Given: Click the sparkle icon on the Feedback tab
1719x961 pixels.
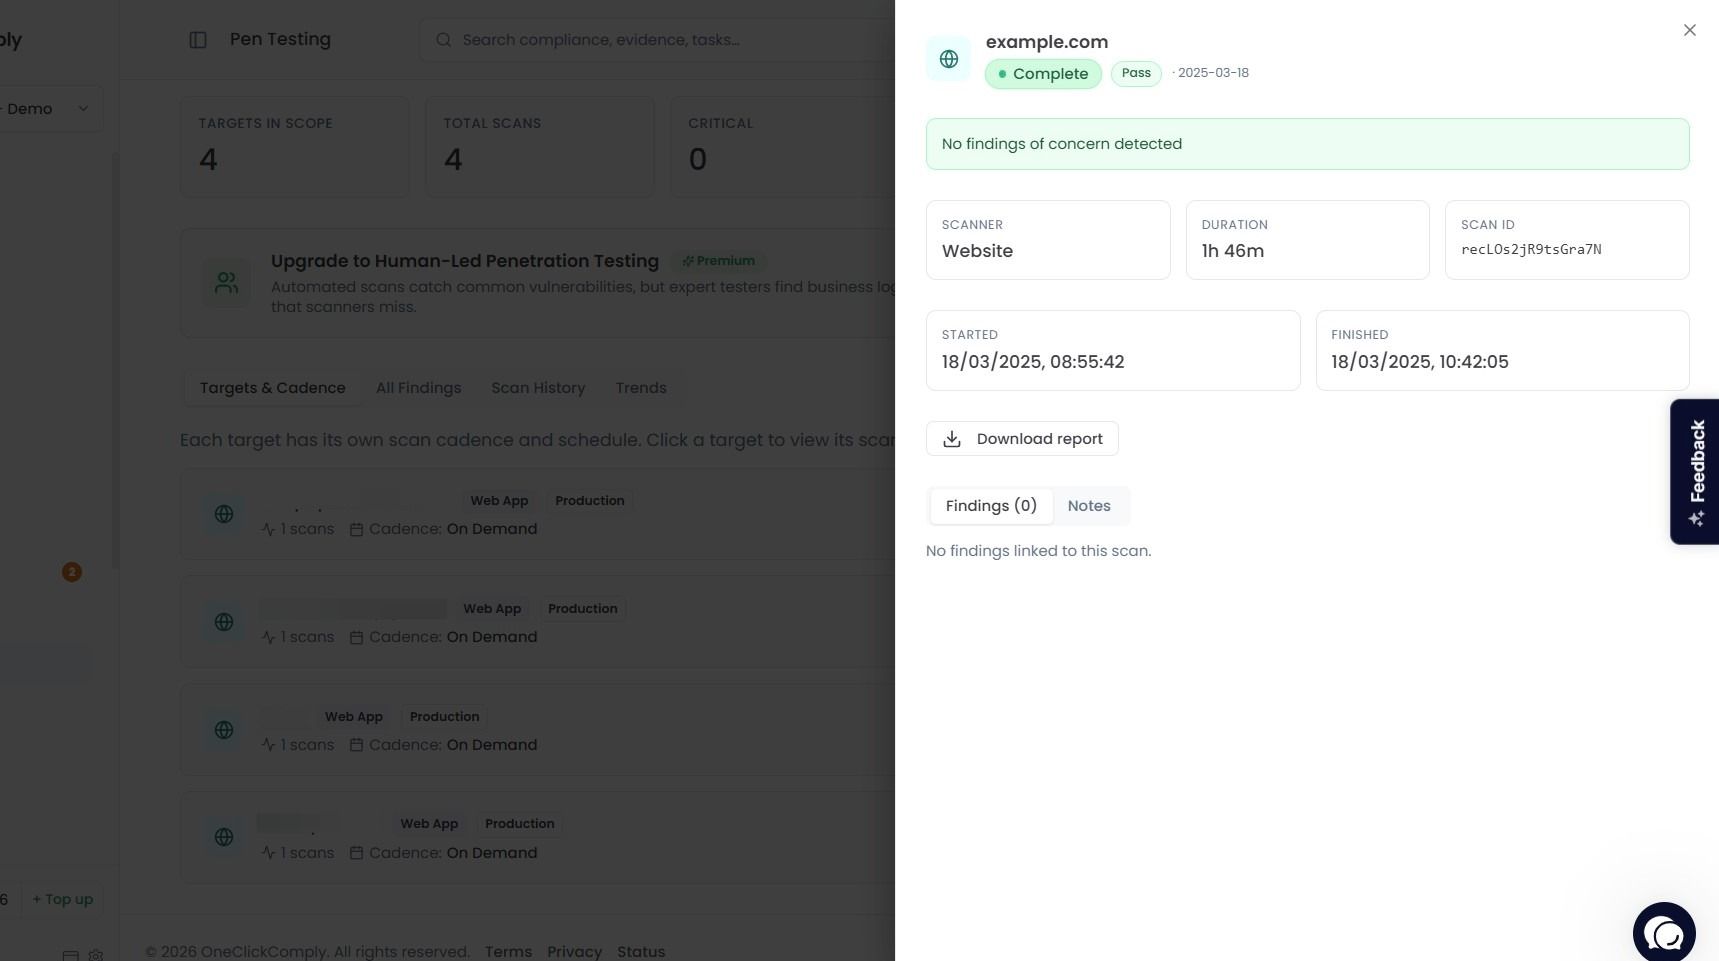Looking at the screenshot, I should coord(1696,518).
